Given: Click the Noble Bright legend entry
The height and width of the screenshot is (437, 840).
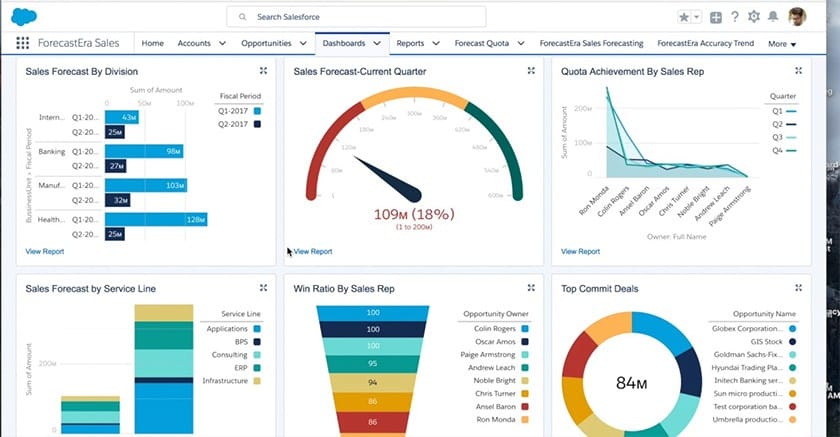Looking at the screenshot, I should [x=501, y=381].
